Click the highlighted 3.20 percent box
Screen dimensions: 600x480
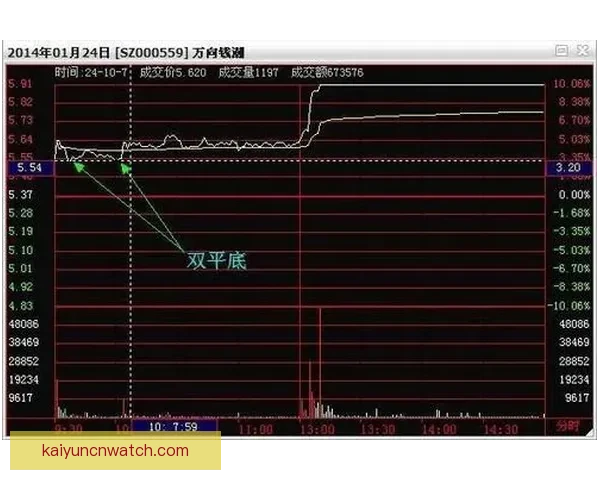pos(568,168)
